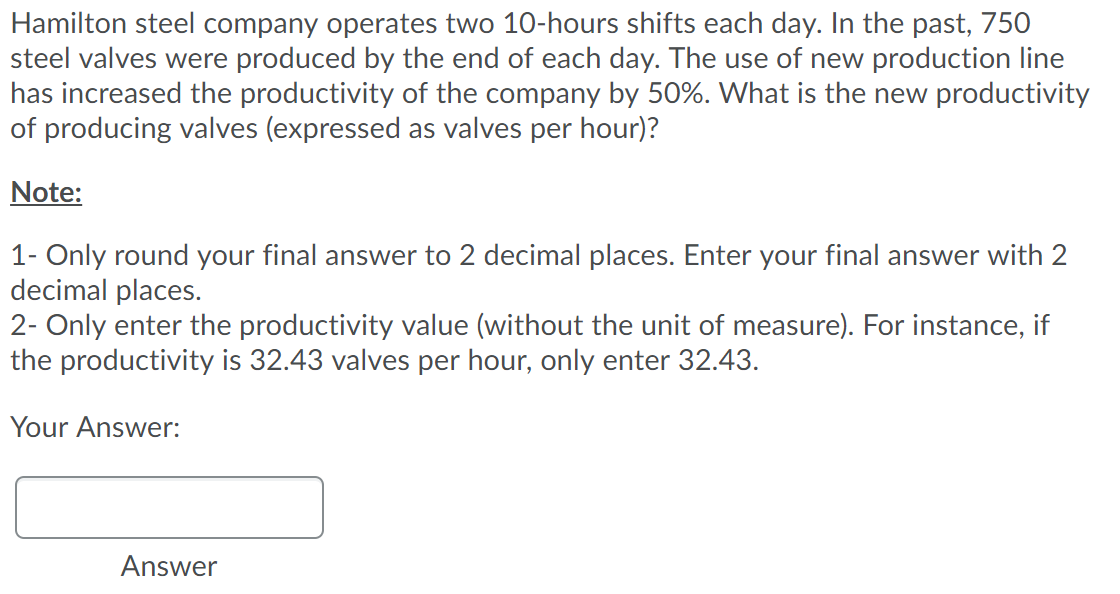Click the left edge of the answer box
Viewport: 1120px width, 594px height.
click(x=18, y=507)
